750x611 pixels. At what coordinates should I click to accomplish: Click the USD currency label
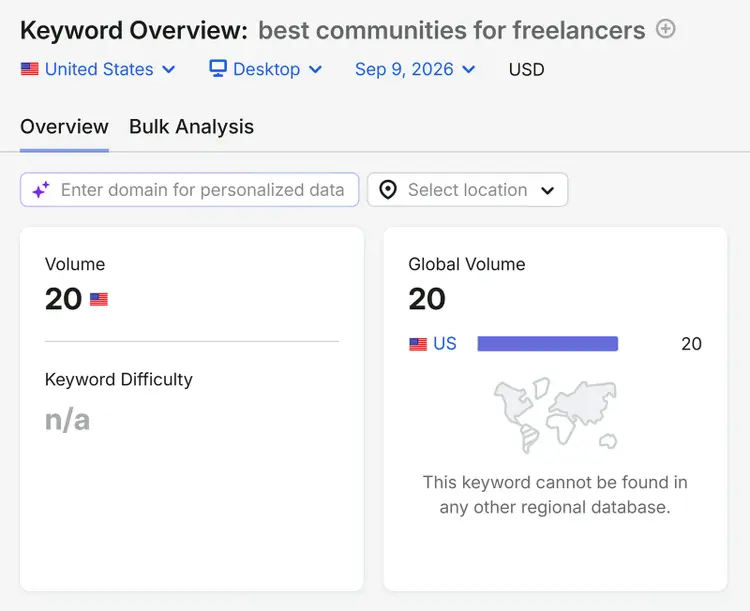(526, 70)
